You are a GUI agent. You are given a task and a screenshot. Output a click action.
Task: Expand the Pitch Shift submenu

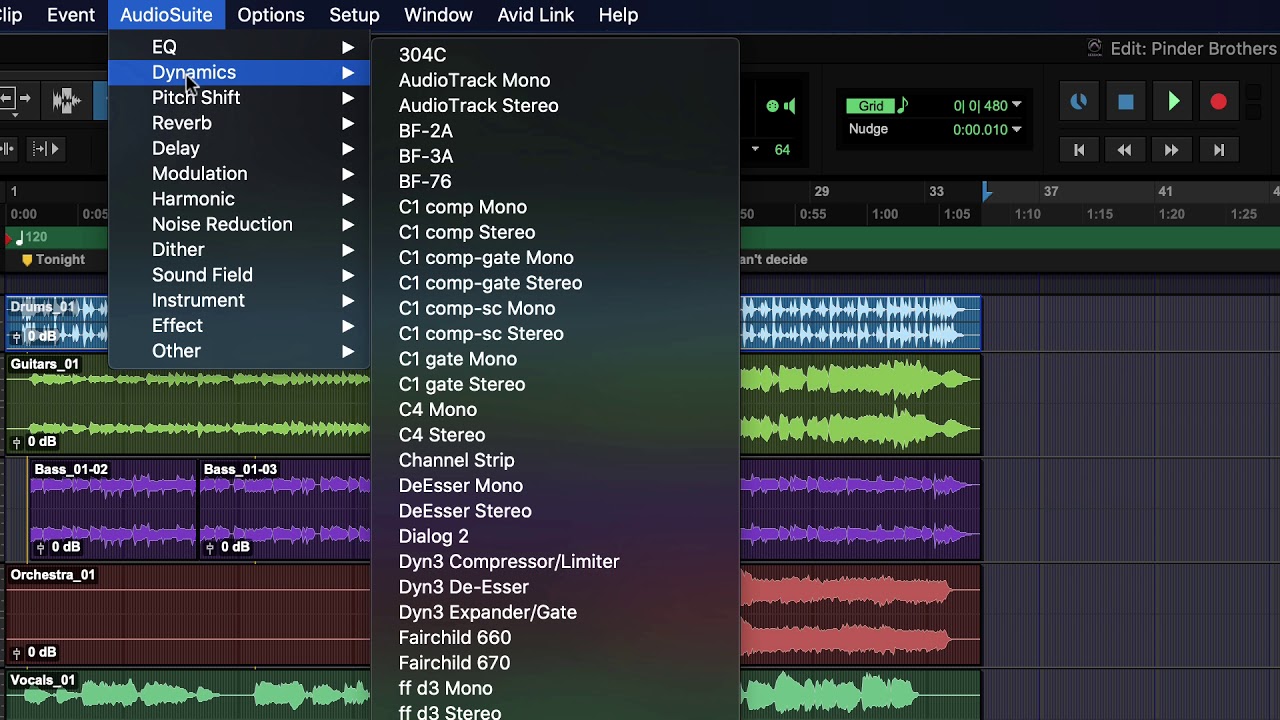coord(239,98)
